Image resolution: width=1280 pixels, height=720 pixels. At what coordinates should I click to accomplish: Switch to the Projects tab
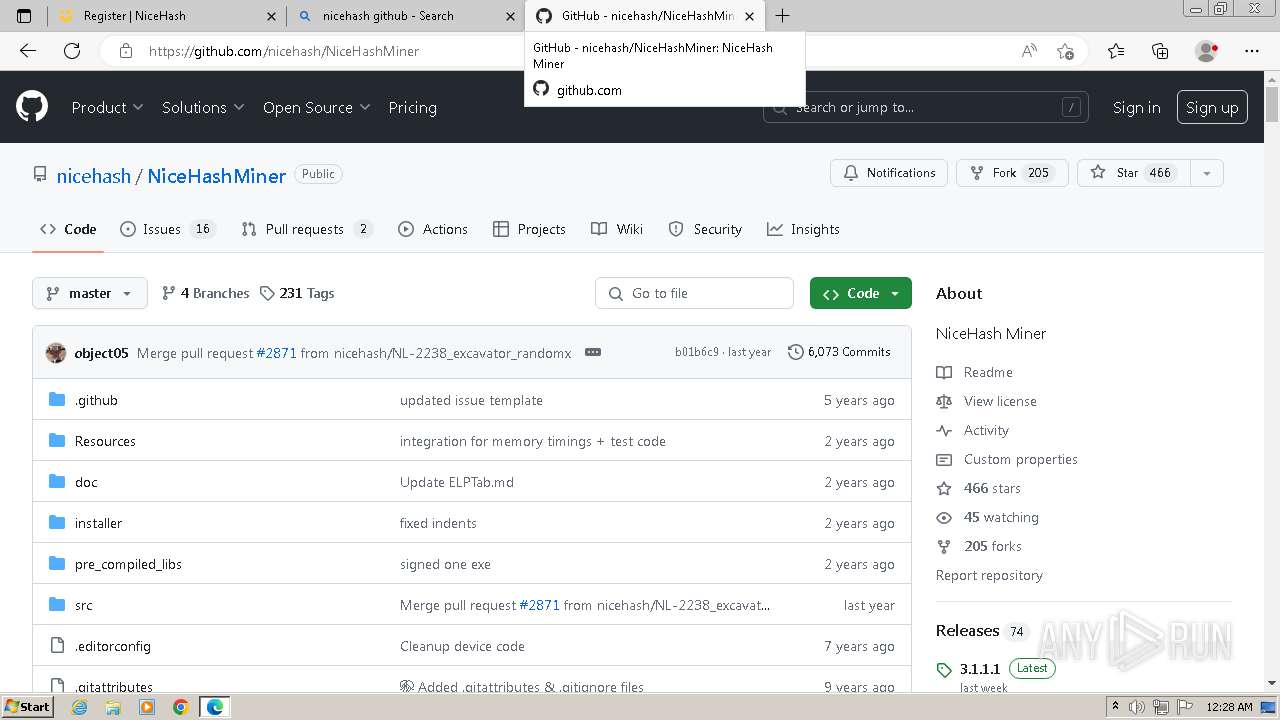529,229
